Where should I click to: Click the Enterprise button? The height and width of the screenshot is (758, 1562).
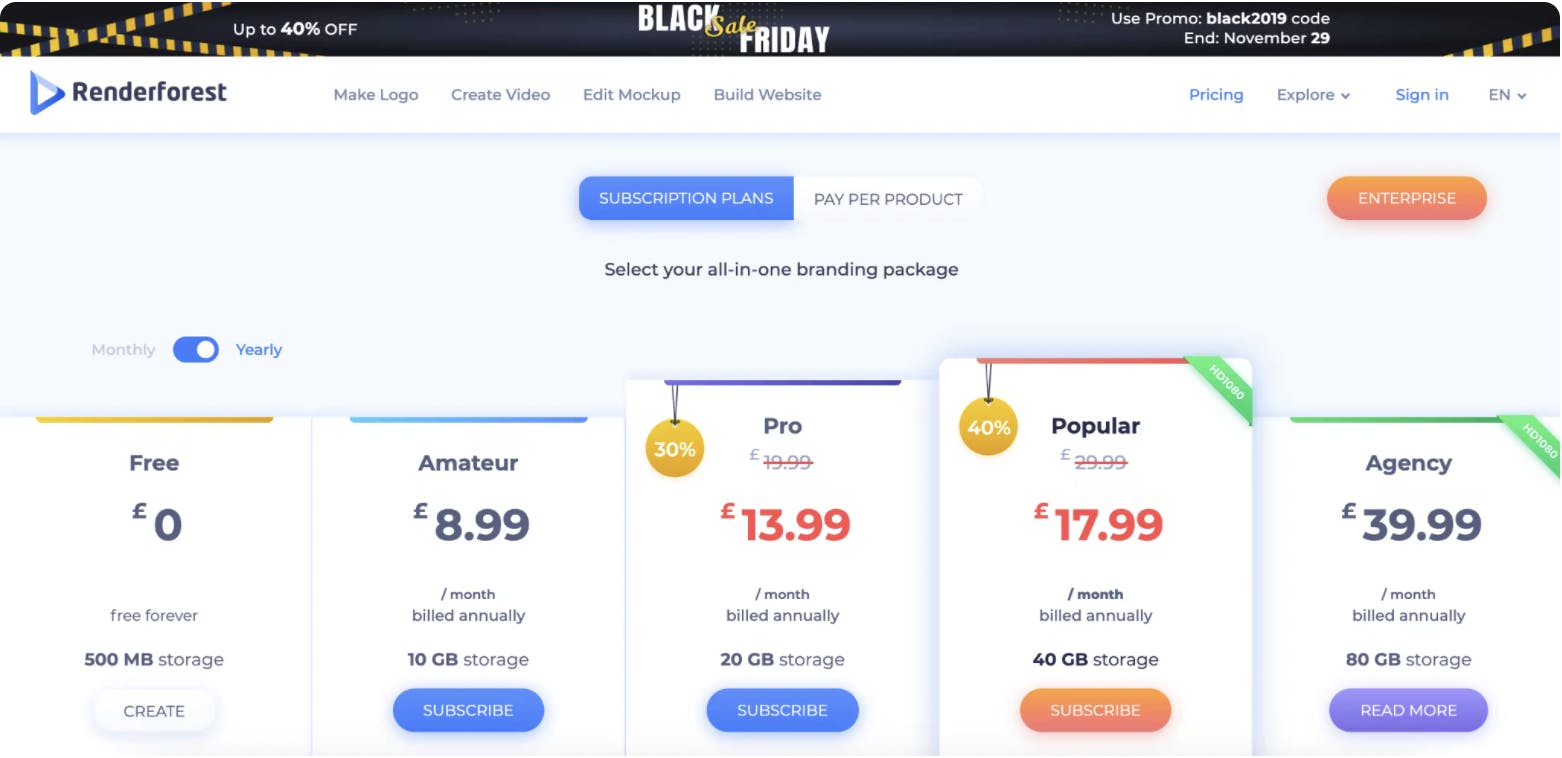coord(1406,198)
